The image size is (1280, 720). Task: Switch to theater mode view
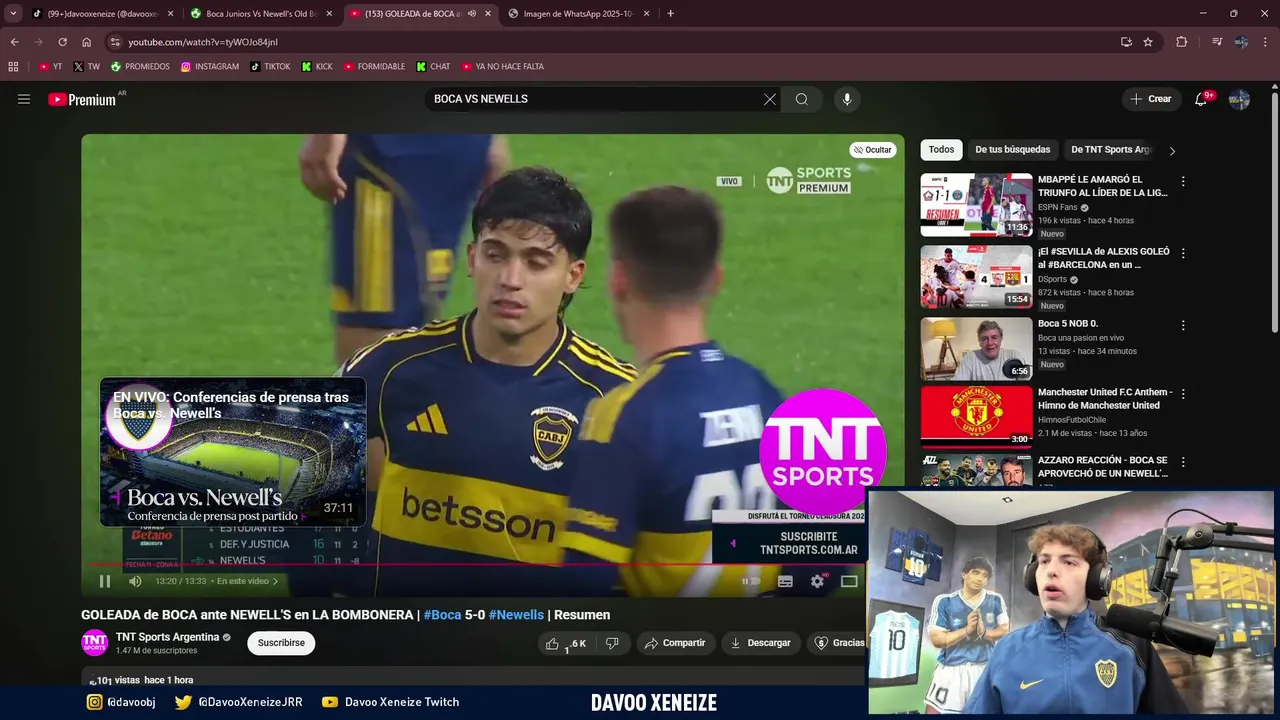(849, 581)
